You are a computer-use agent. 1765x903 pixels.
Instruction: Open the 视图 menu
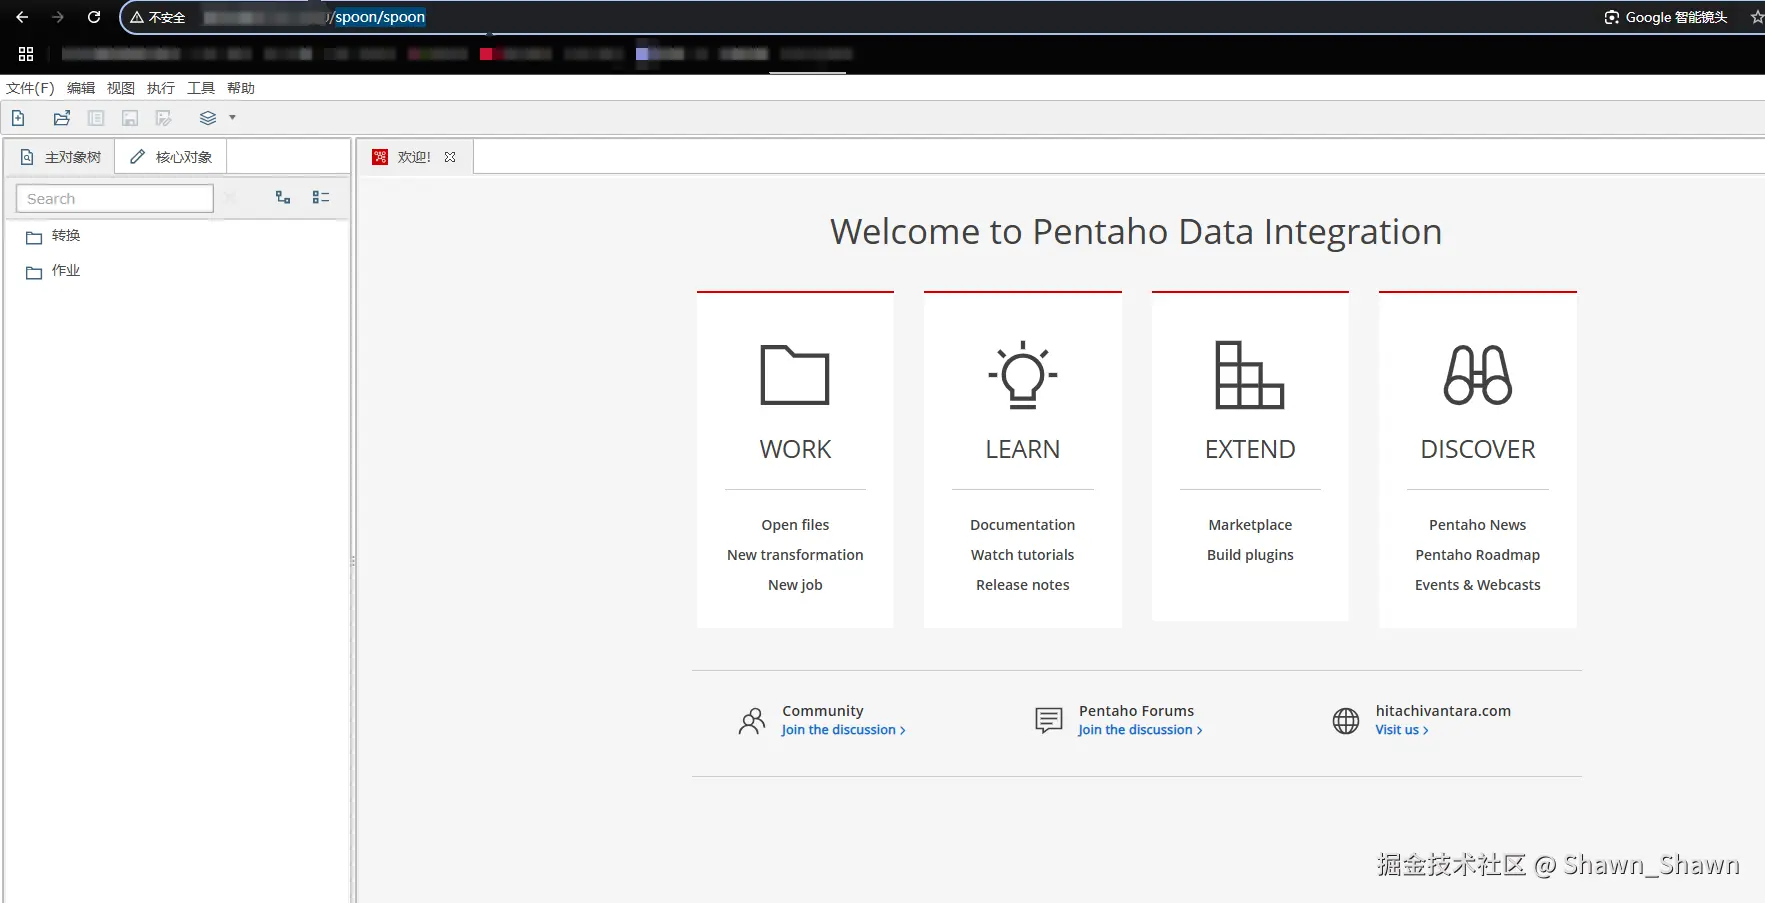[121, 88]
